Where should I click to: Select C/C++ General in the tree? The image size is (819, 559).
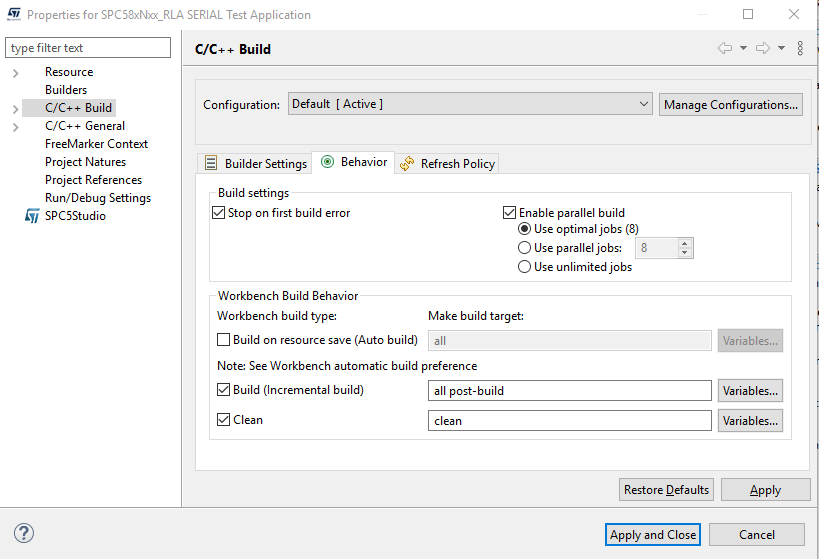coord(85,126)
